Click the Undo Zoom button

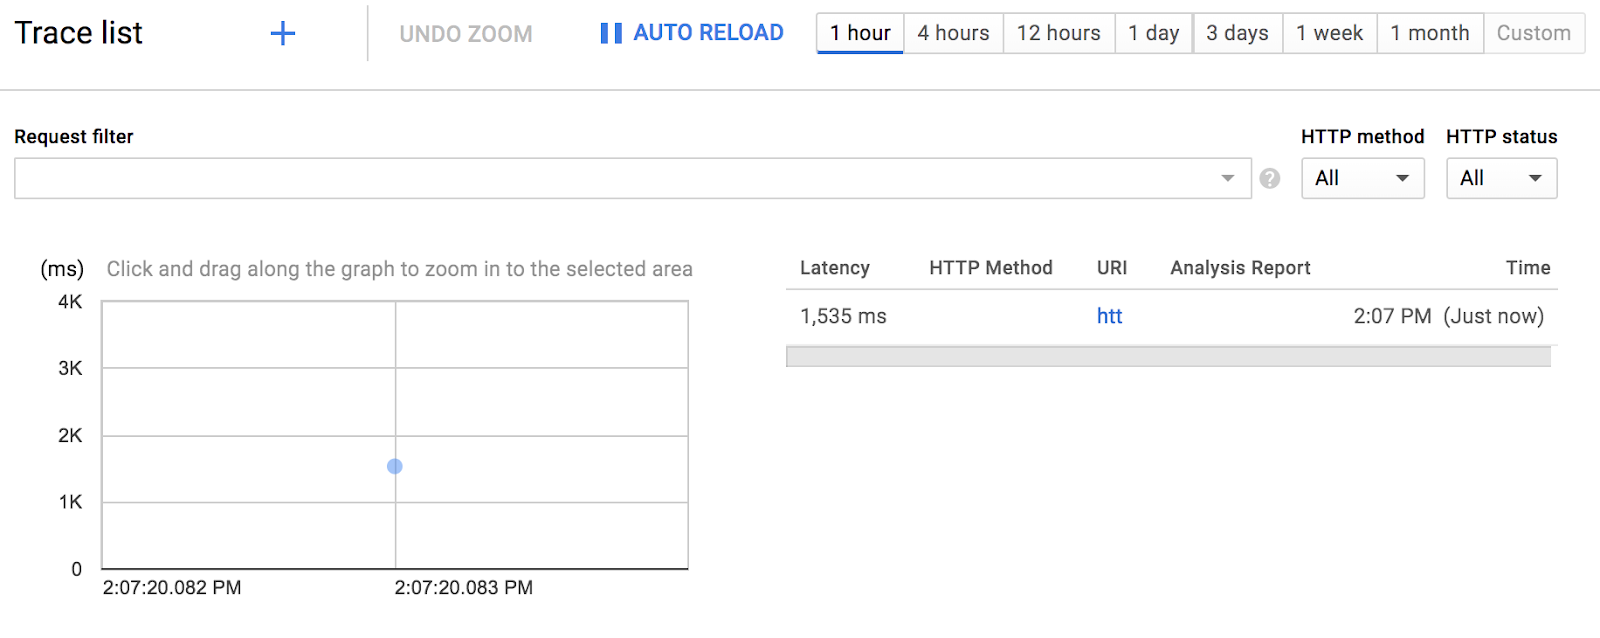(466, 34)
